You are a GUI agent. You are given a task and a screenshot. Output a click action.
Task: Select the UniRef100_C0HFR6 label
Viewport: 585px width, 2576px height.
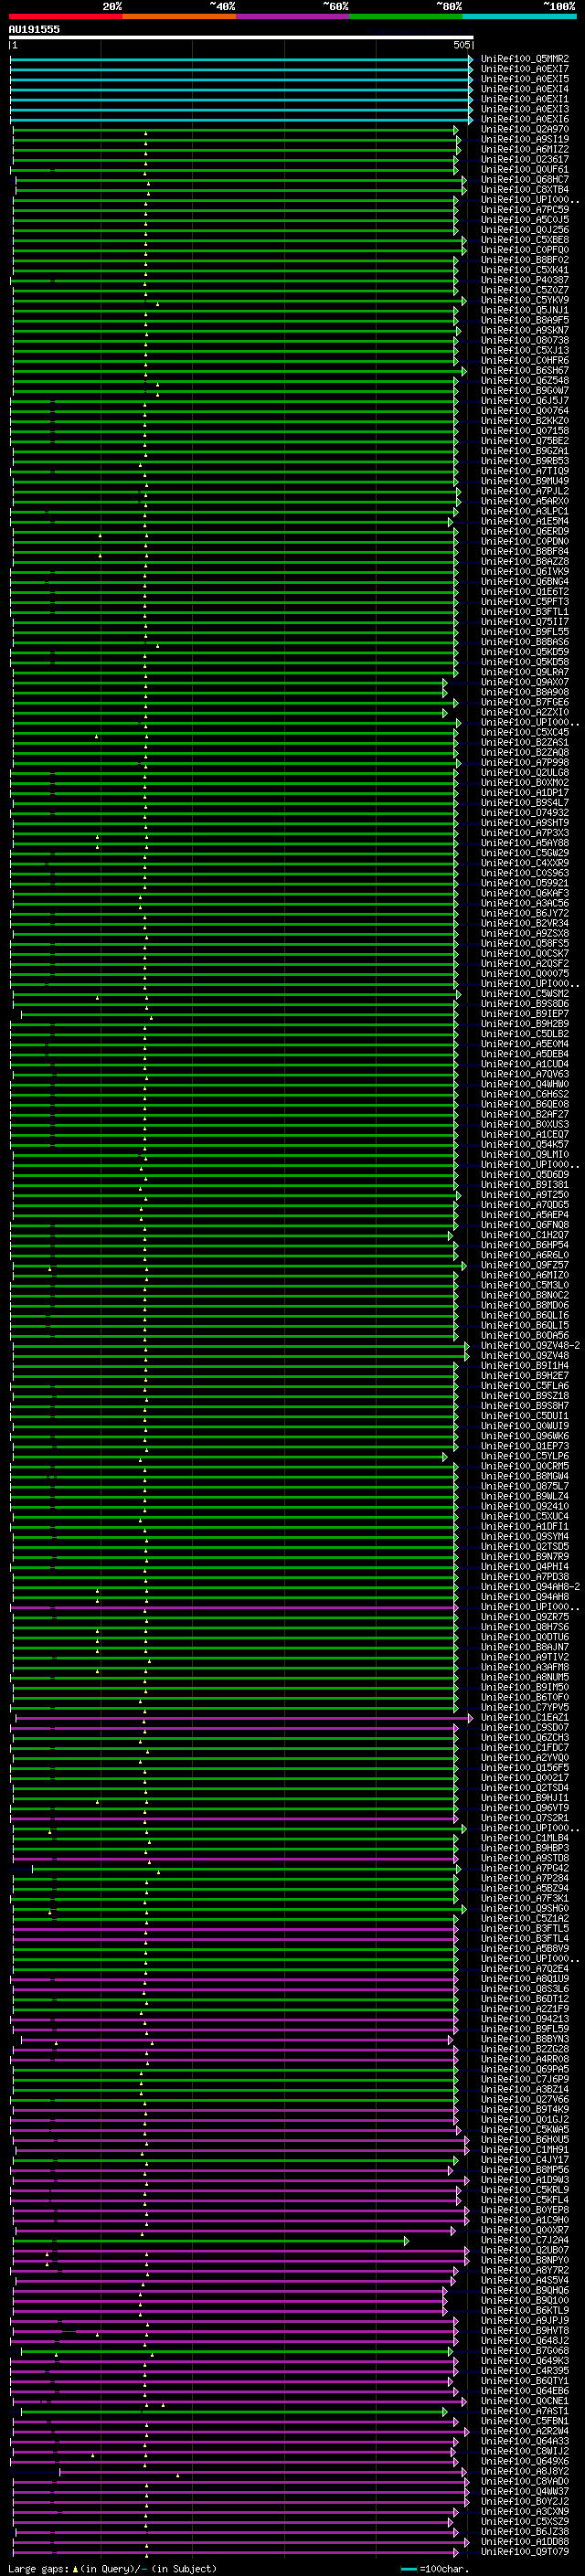click(525, 360)
